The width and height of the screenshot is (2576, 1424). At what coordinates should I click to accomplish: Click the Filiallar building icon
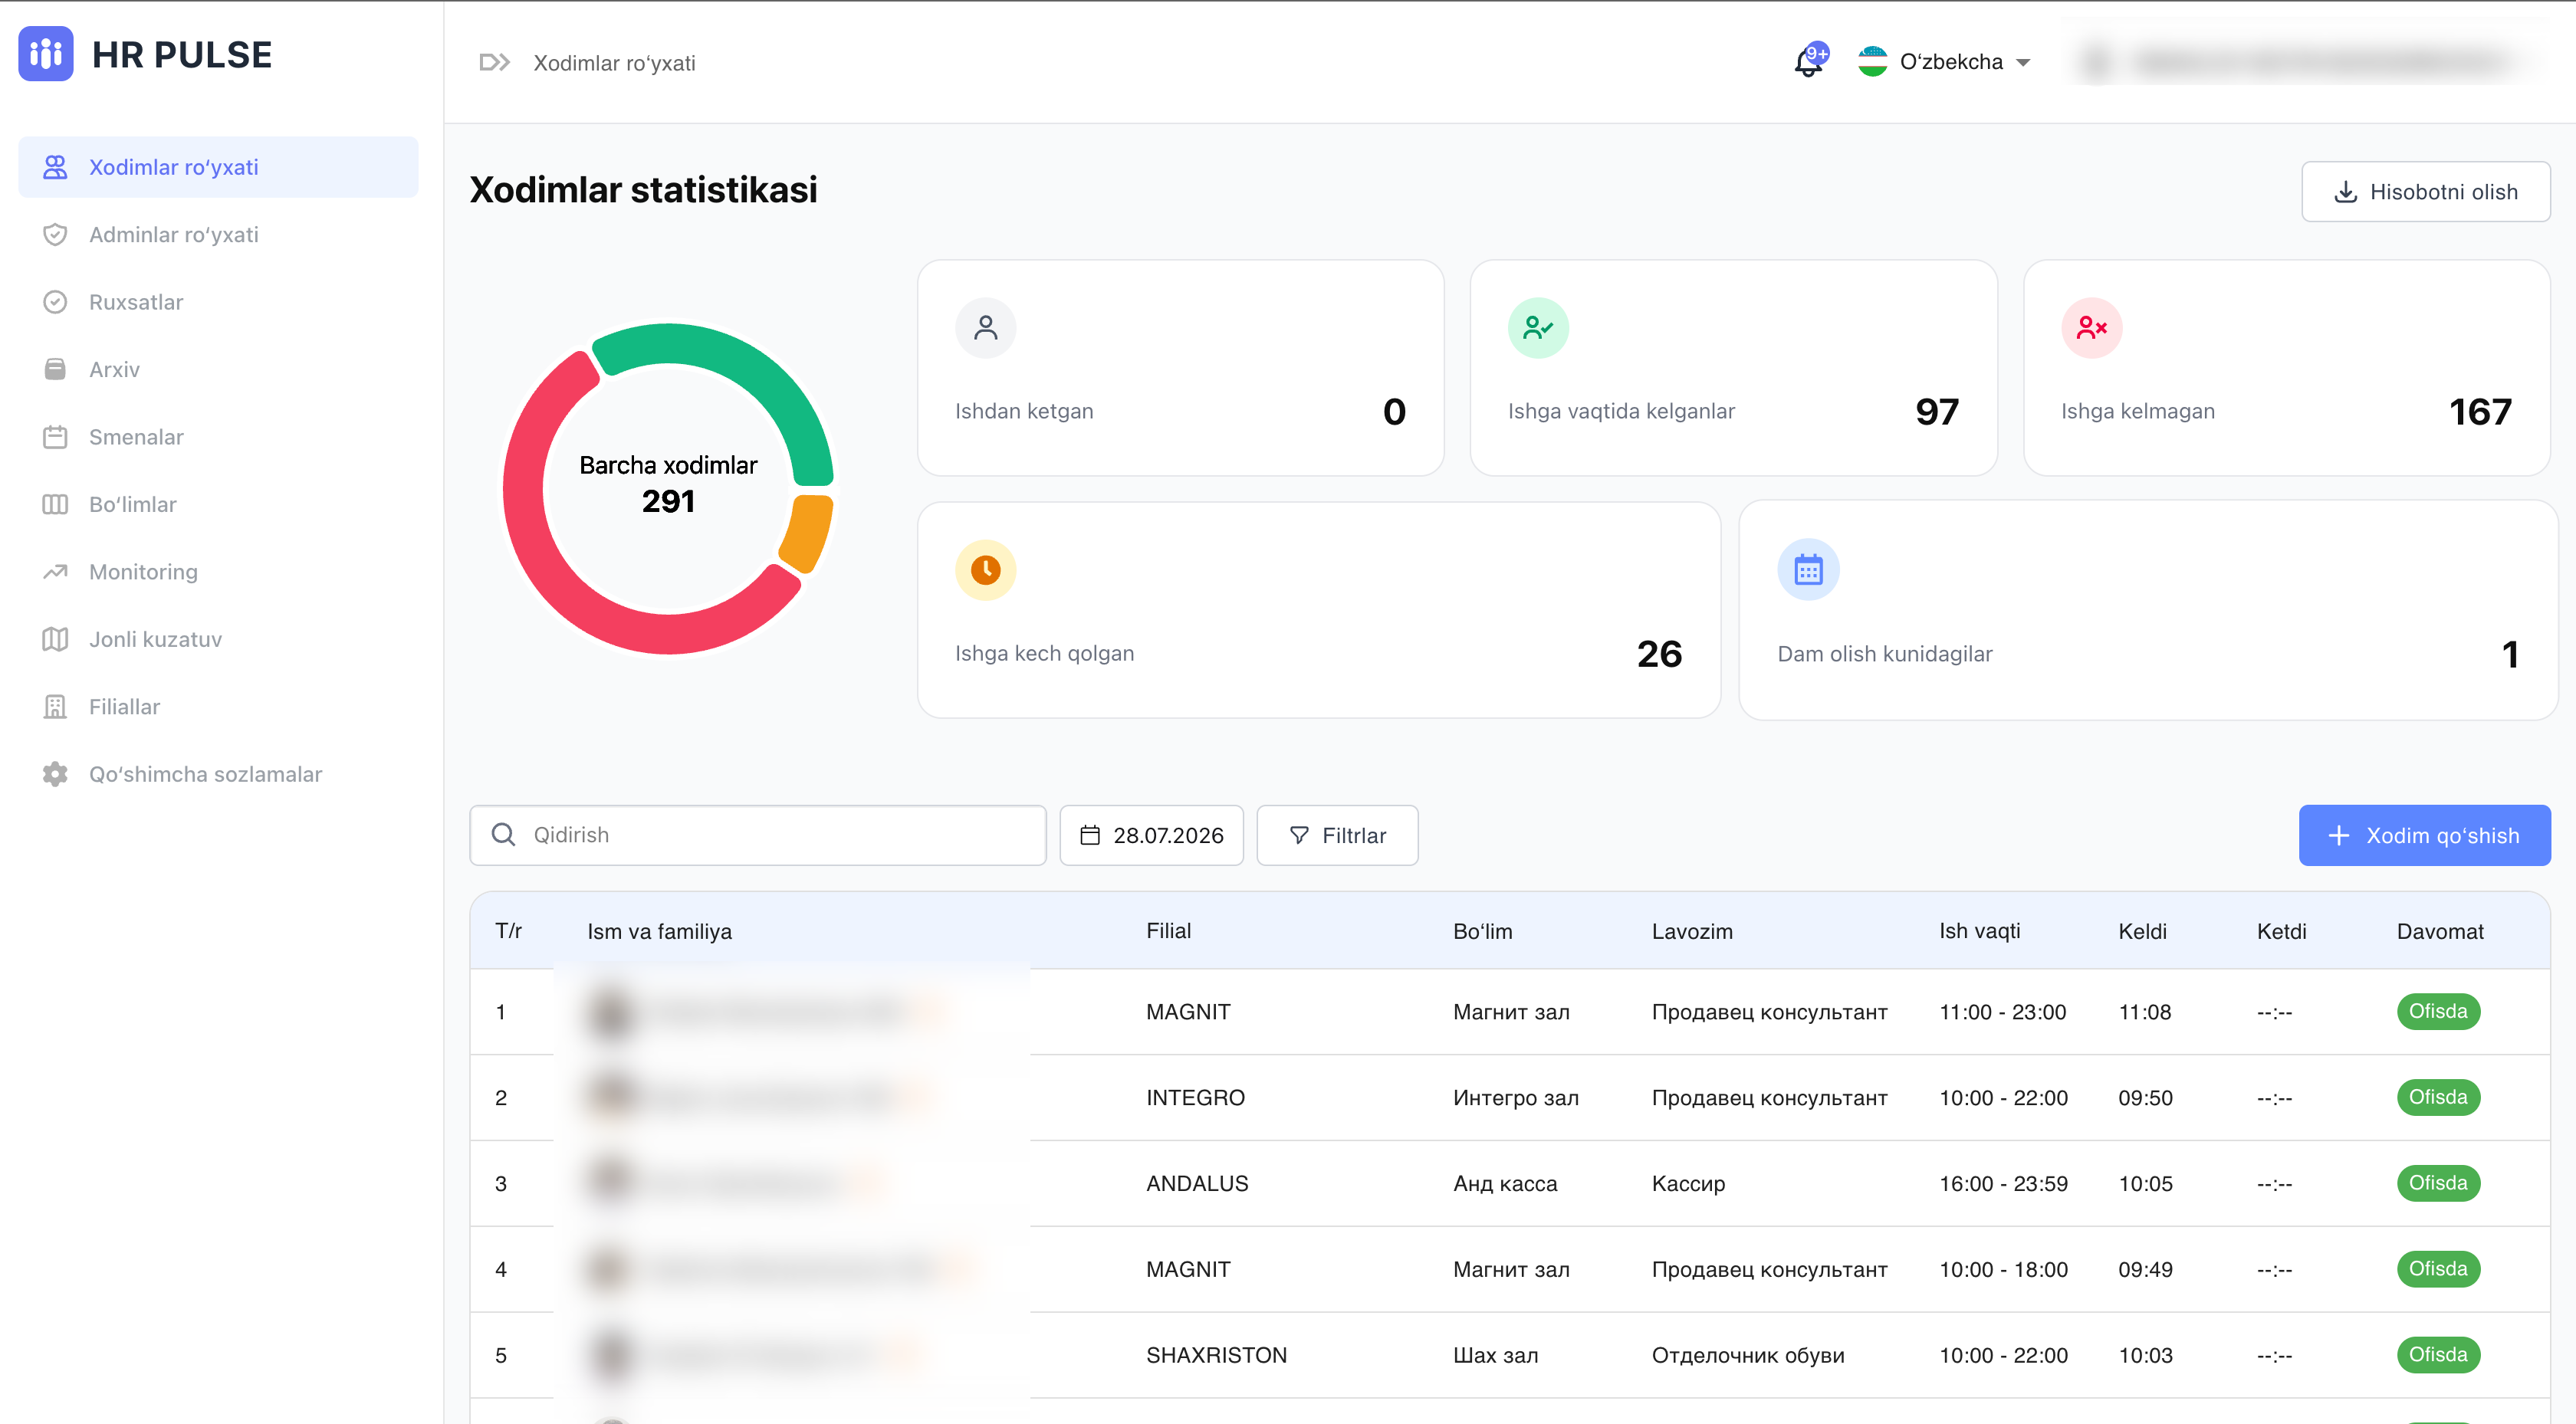point(55,707)
